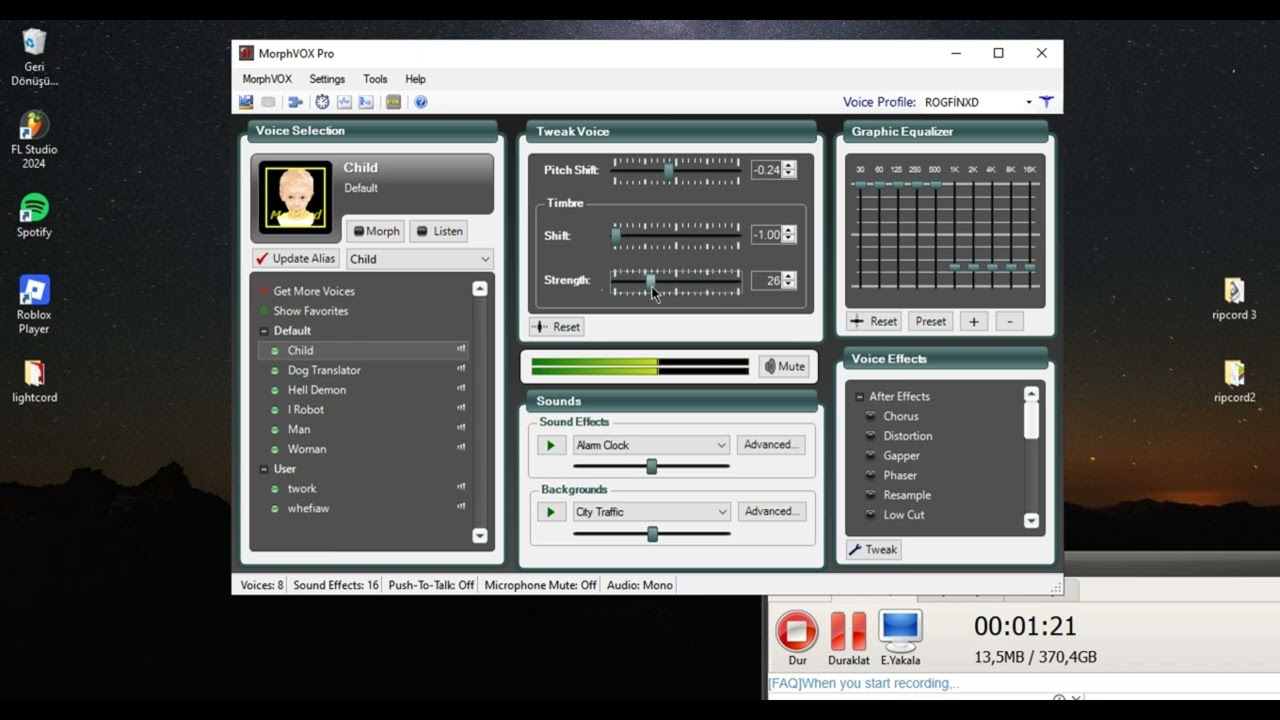Image resolution: width=1280 pixels, height=720 pixels.
Task: Enable the Distortion after effect
Action: (x=870, y=436)
